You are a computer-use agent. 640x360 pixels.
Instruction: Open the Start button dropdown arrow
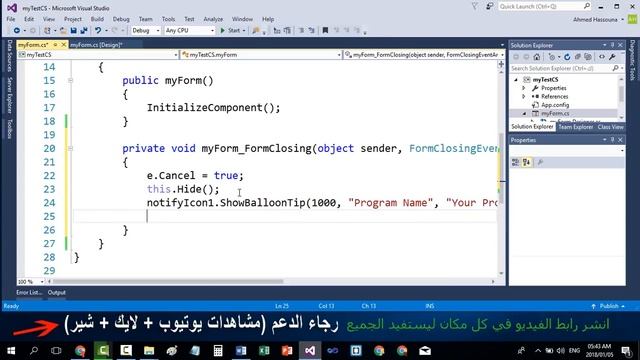[x=244, y=31]
